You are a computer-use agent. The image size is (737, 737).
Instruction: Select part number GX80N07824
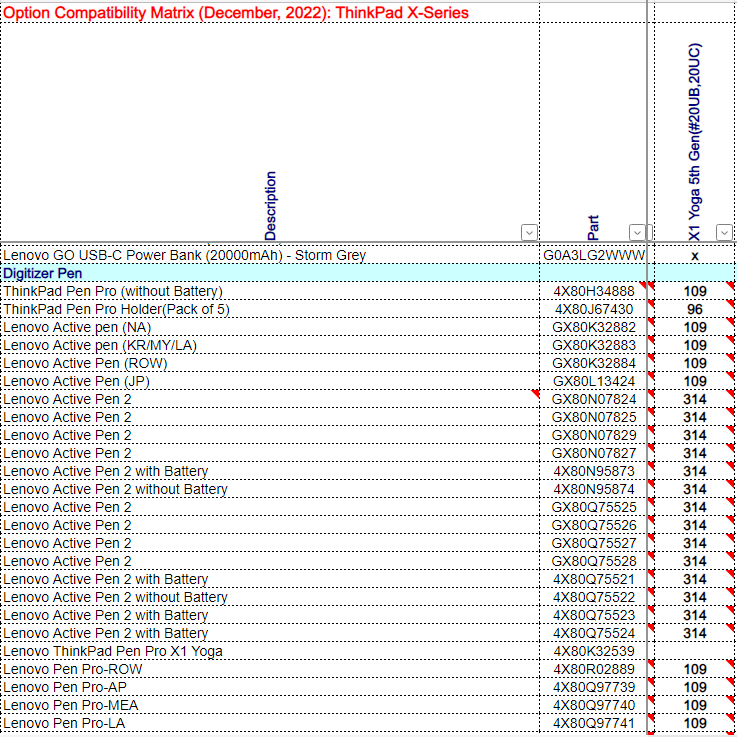pos(594,399)
